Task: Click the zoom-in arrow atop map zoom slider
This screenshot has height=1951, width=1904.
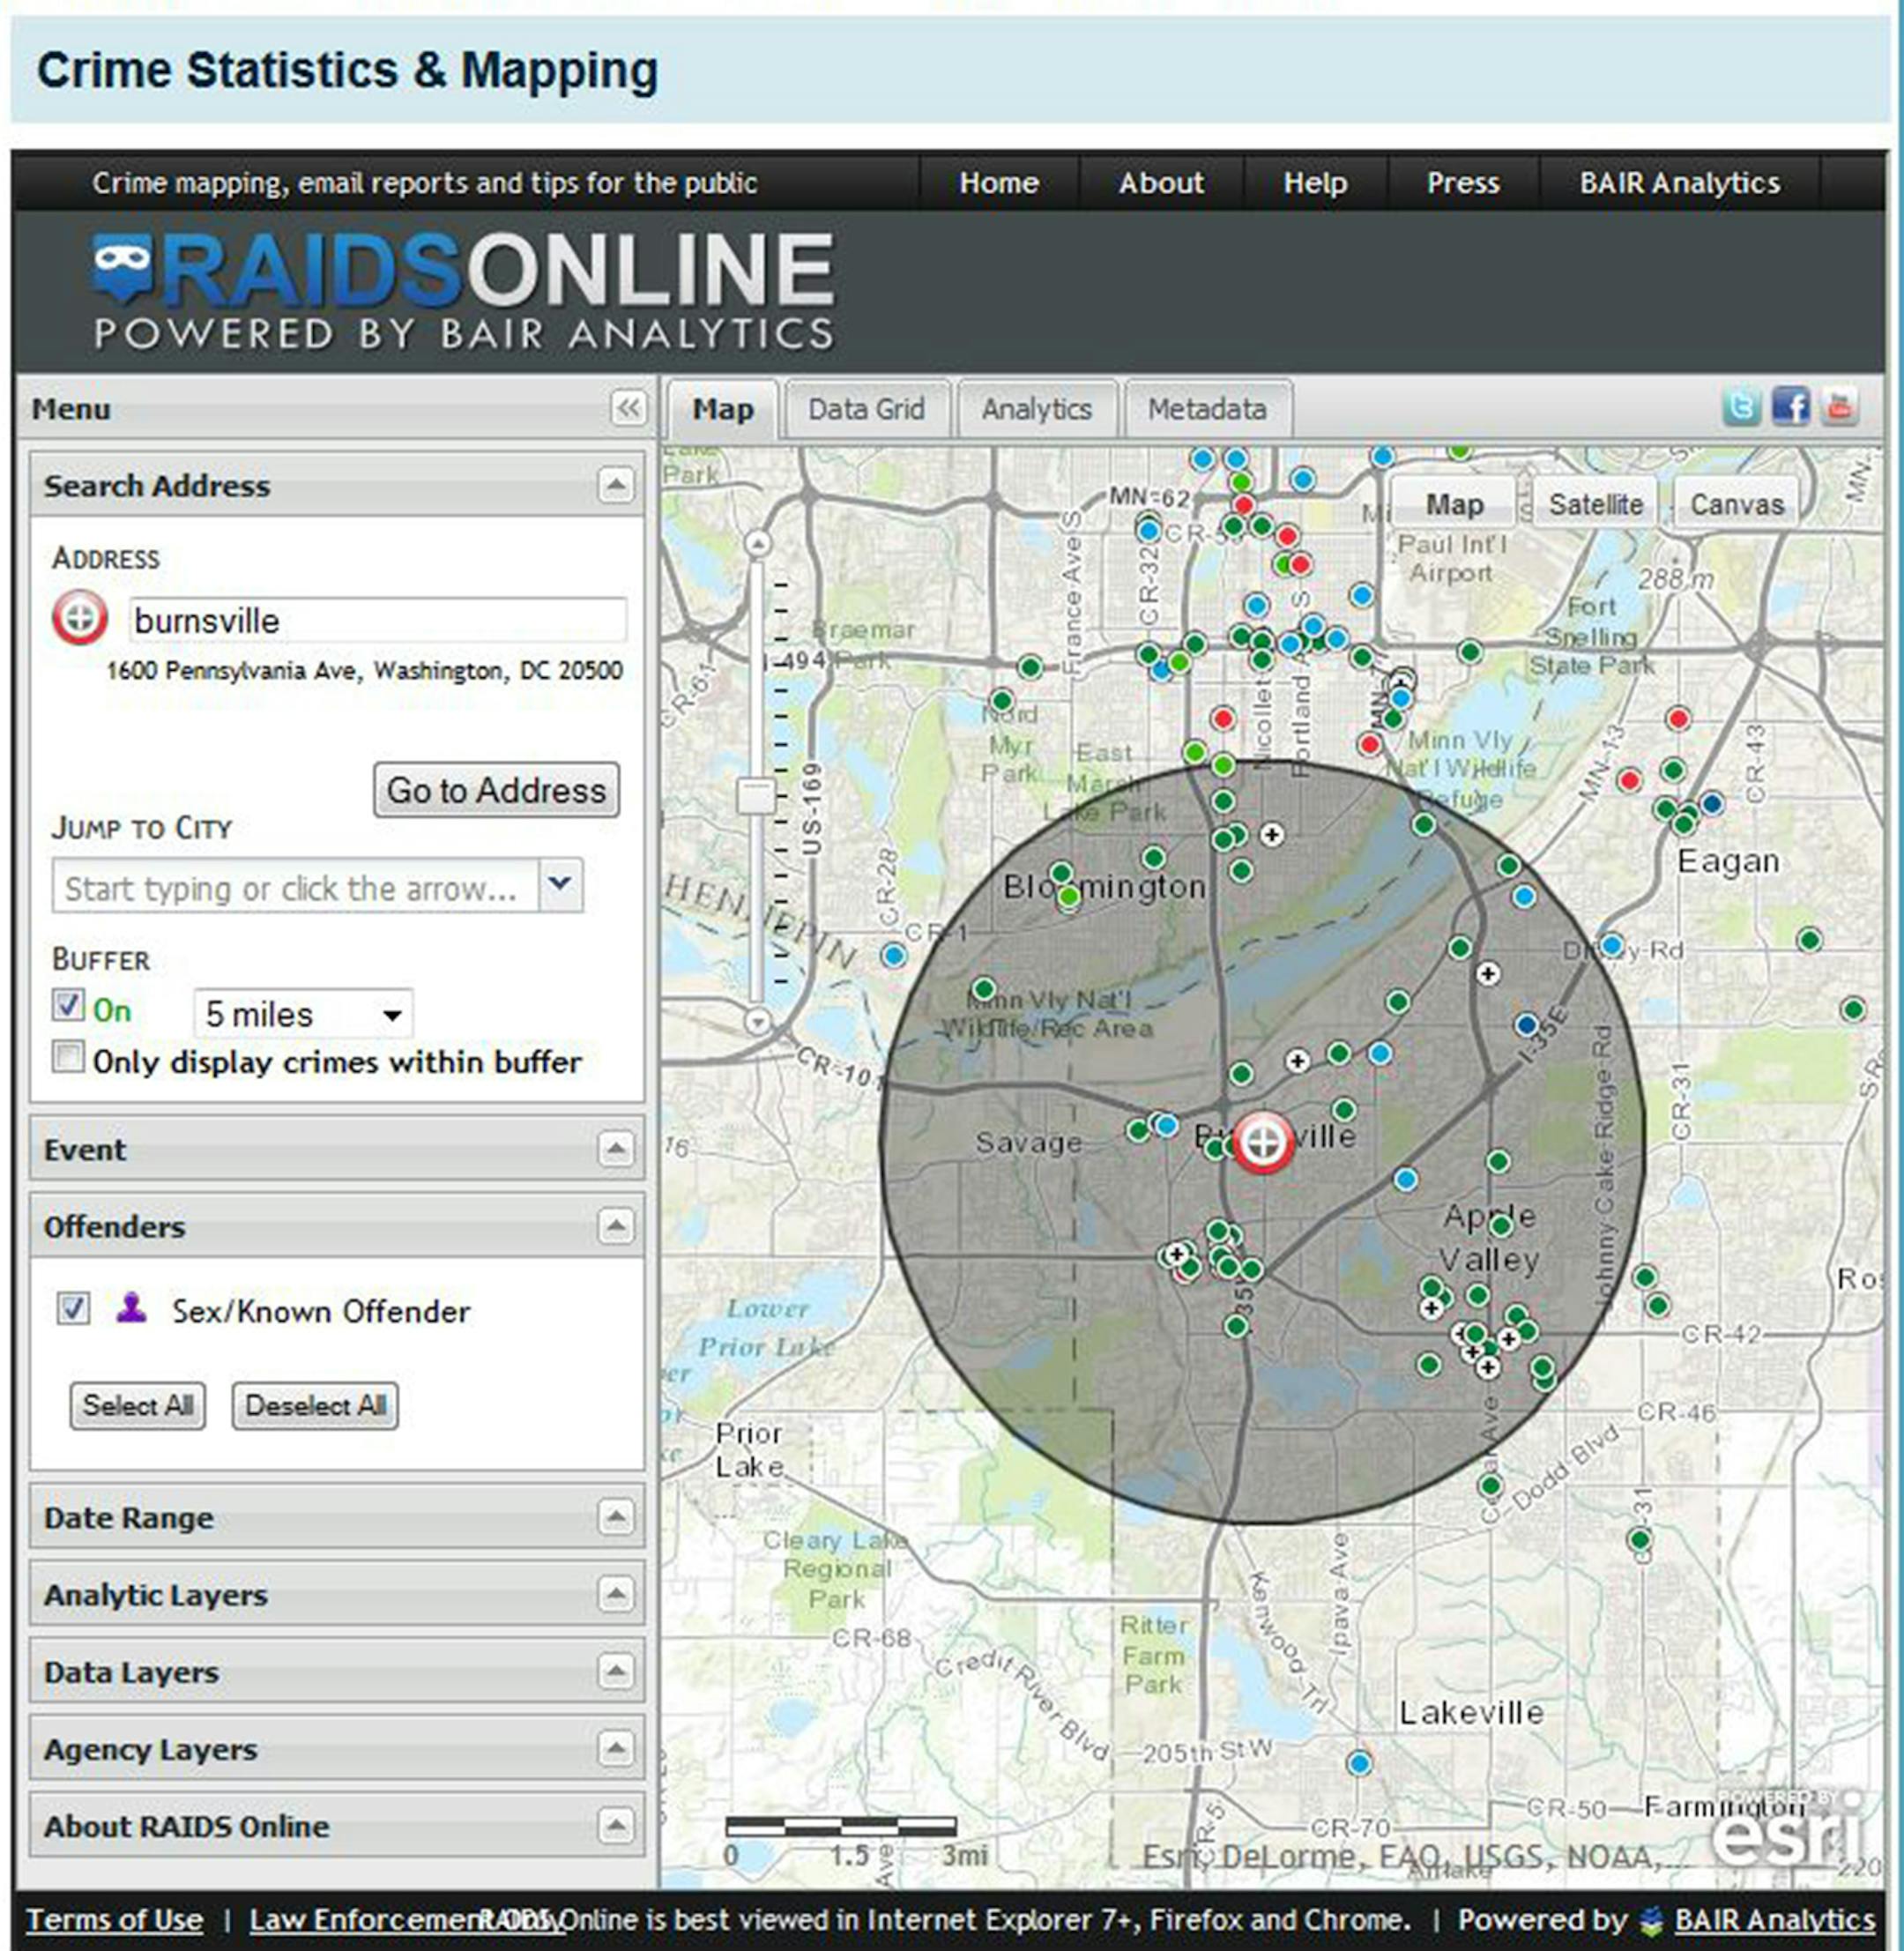Action: point(758,544)
